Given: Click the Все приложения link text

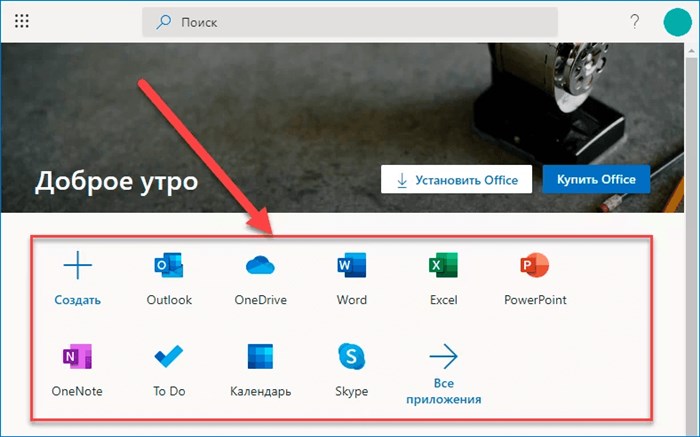Looking at the screenshot, I should click(x=443, y=391).
